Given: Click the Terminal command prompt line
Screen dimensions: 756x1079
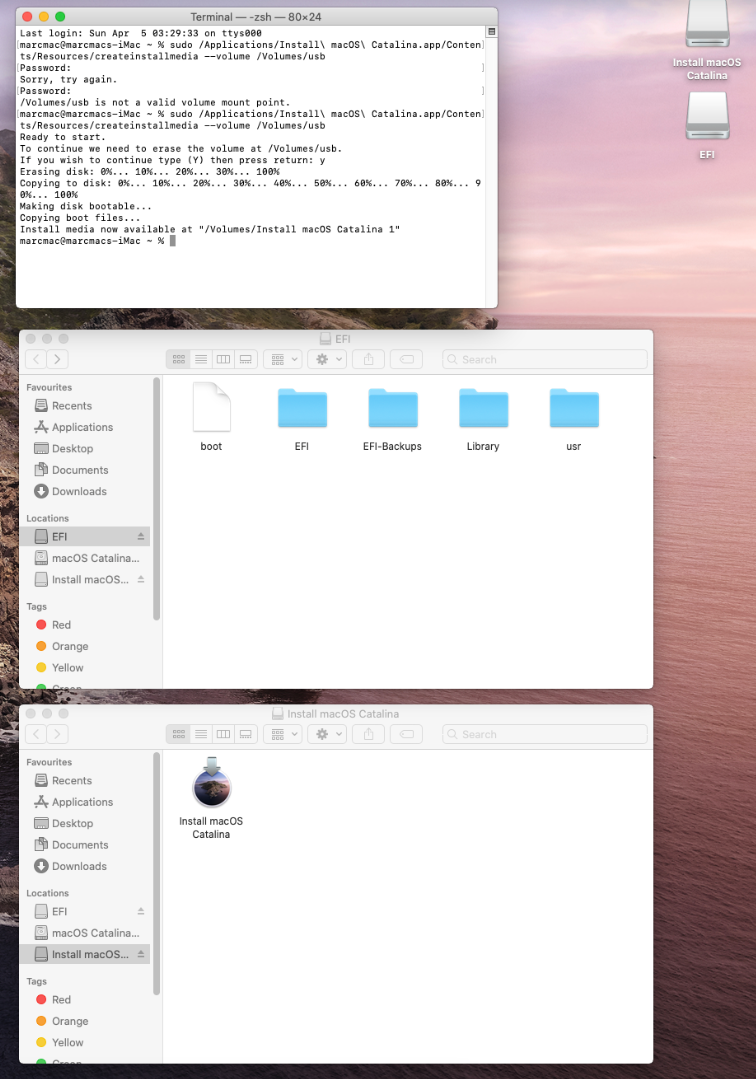Looking at the screenshot, I should (x=98, y=241).
